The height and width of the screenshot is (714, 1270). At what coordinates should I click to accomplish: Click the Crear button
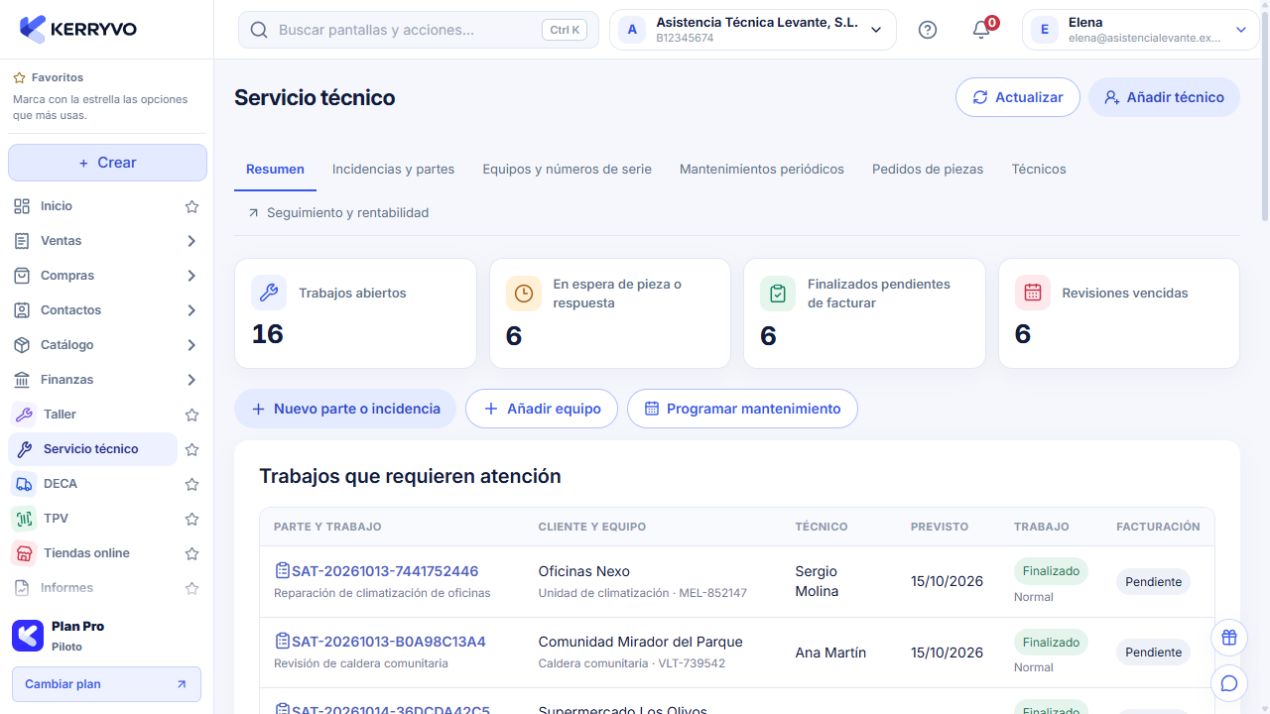(108, 163)
